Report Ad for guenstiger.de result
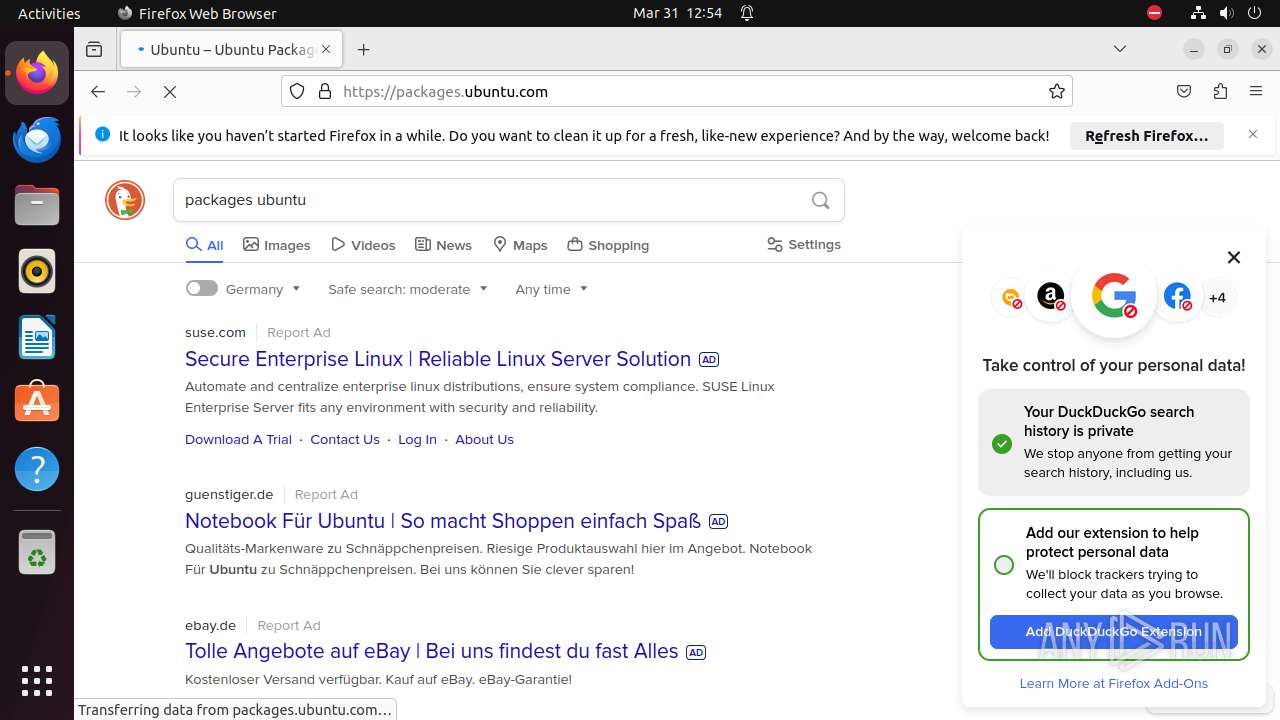This screenshot has width=1280, height=720. [326, 494]
